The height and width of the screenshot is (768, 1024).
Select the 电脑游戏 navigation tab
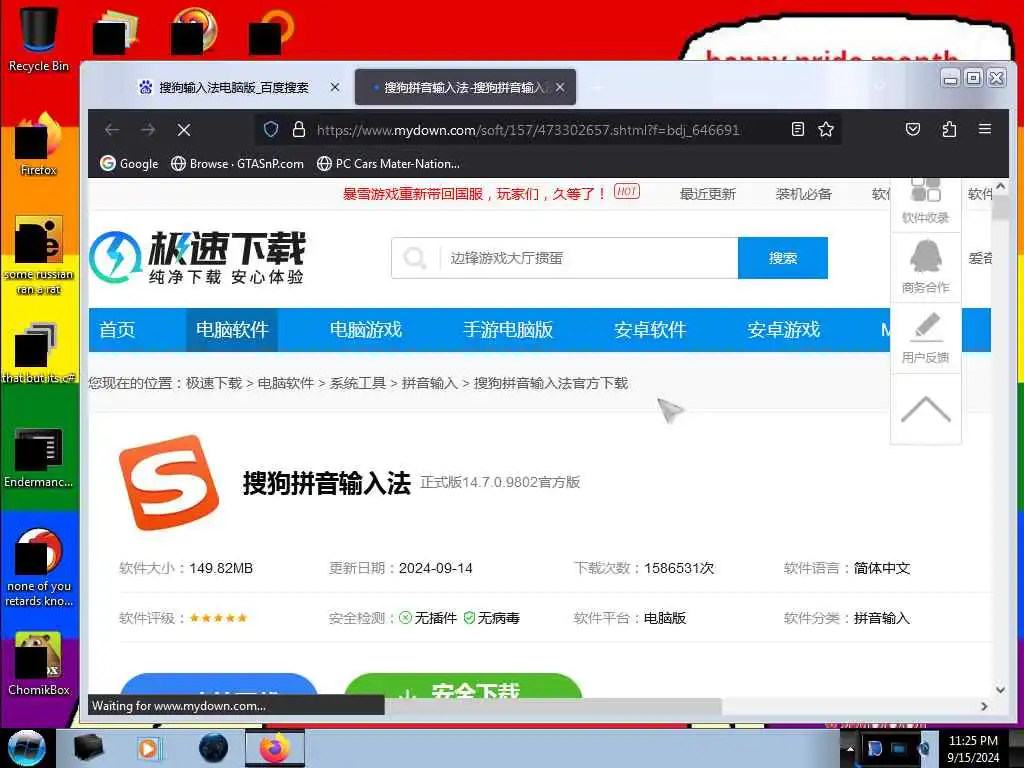[x=366, y=329]
